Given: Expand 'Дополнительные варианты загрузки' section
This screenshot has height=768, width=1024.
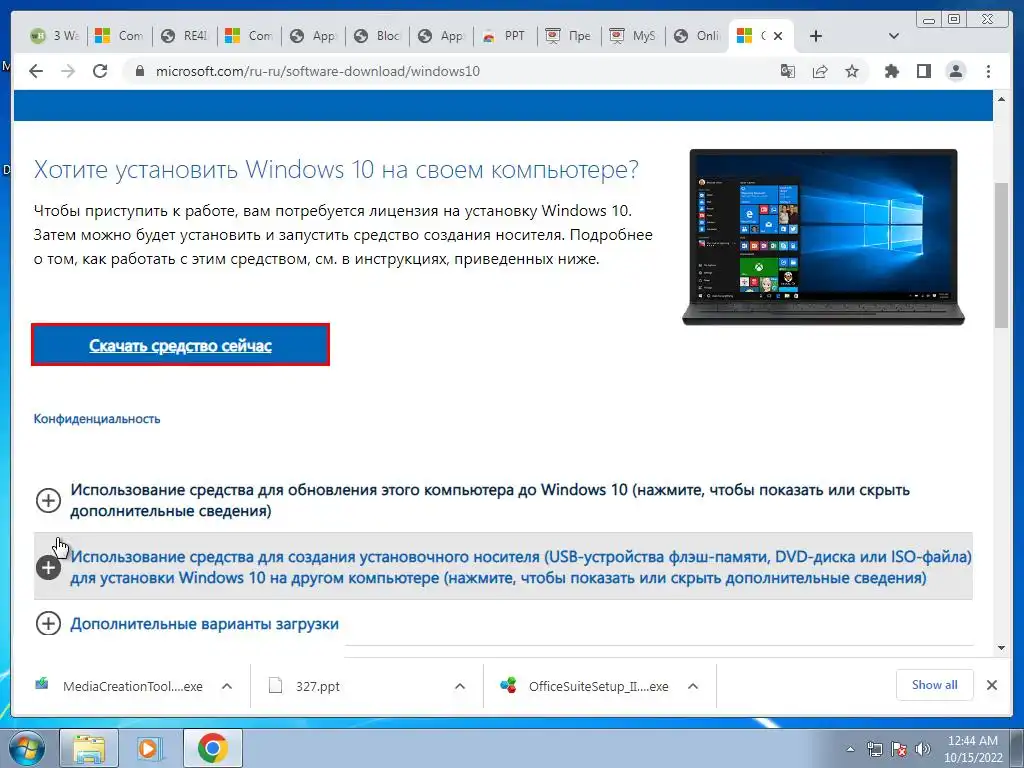Looking at the screenshot, I should 188,624.
